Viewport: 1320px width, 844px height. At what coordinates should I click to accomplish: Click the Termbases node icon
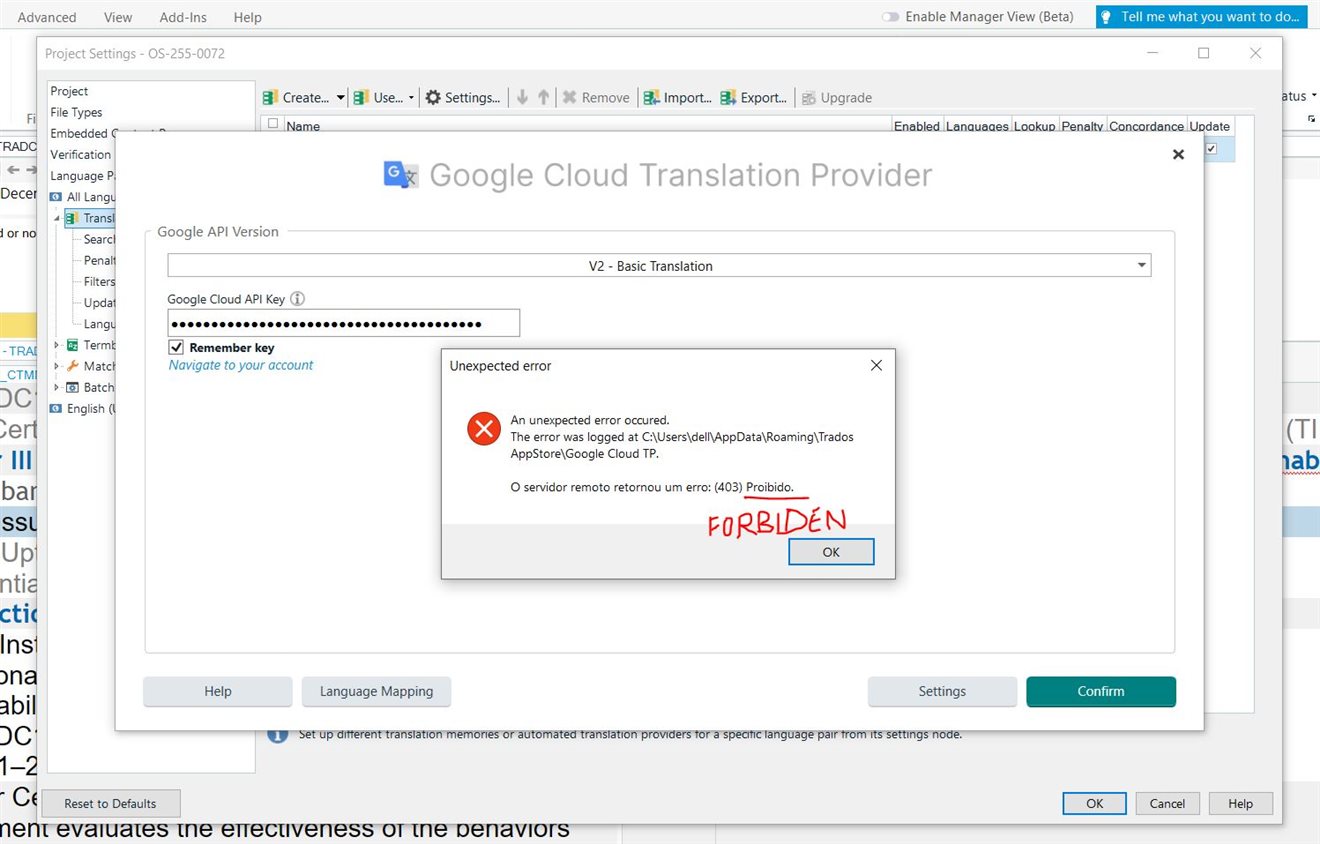click(72, 345)
